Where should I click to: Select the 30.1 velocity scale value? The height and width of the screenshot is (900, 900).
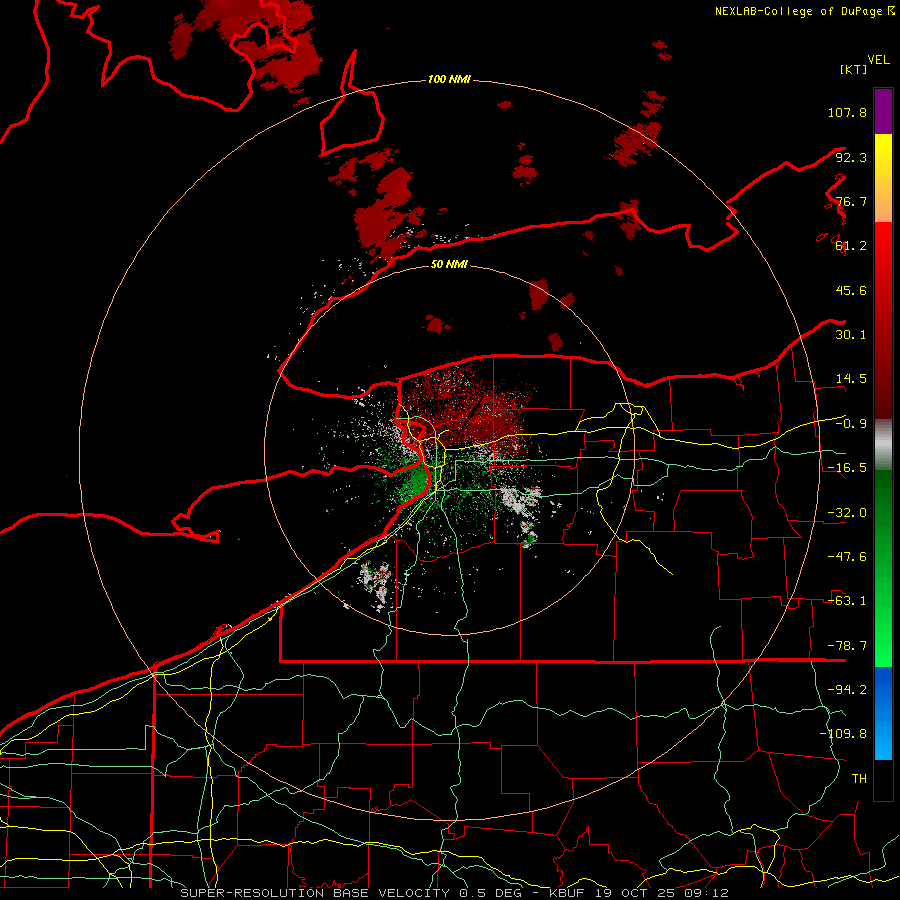coord(851,335)
